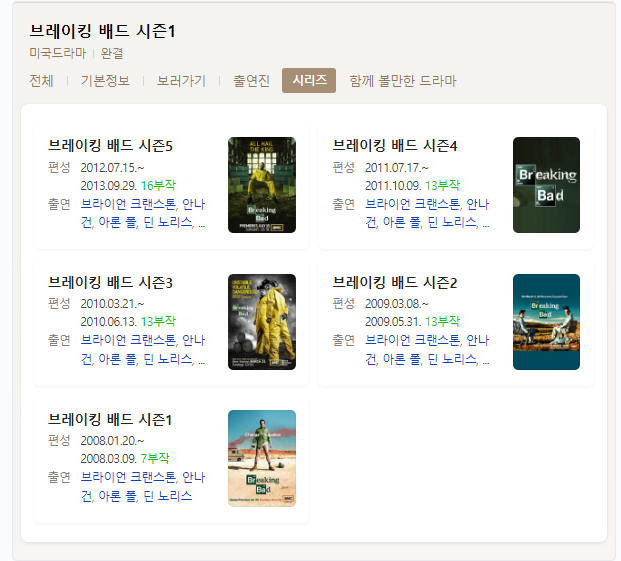Click the Season 5 poster thumbnail
This screenshot has width=621, height=561.
(262, 185)
